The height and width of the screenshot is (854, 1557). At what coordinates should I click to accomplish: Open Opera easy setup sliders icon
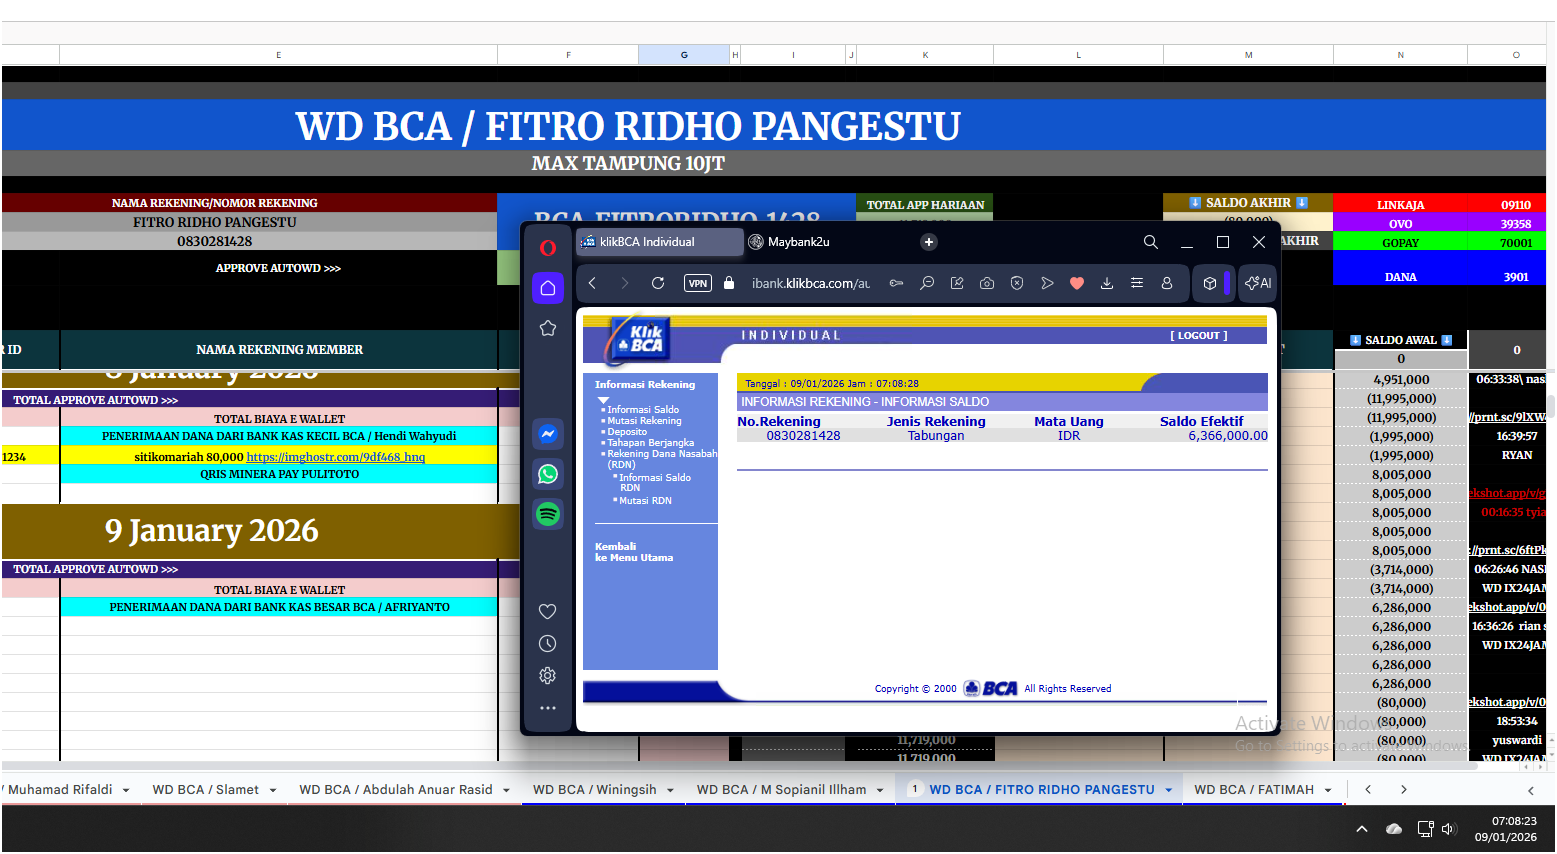[x=1137, y=283]
